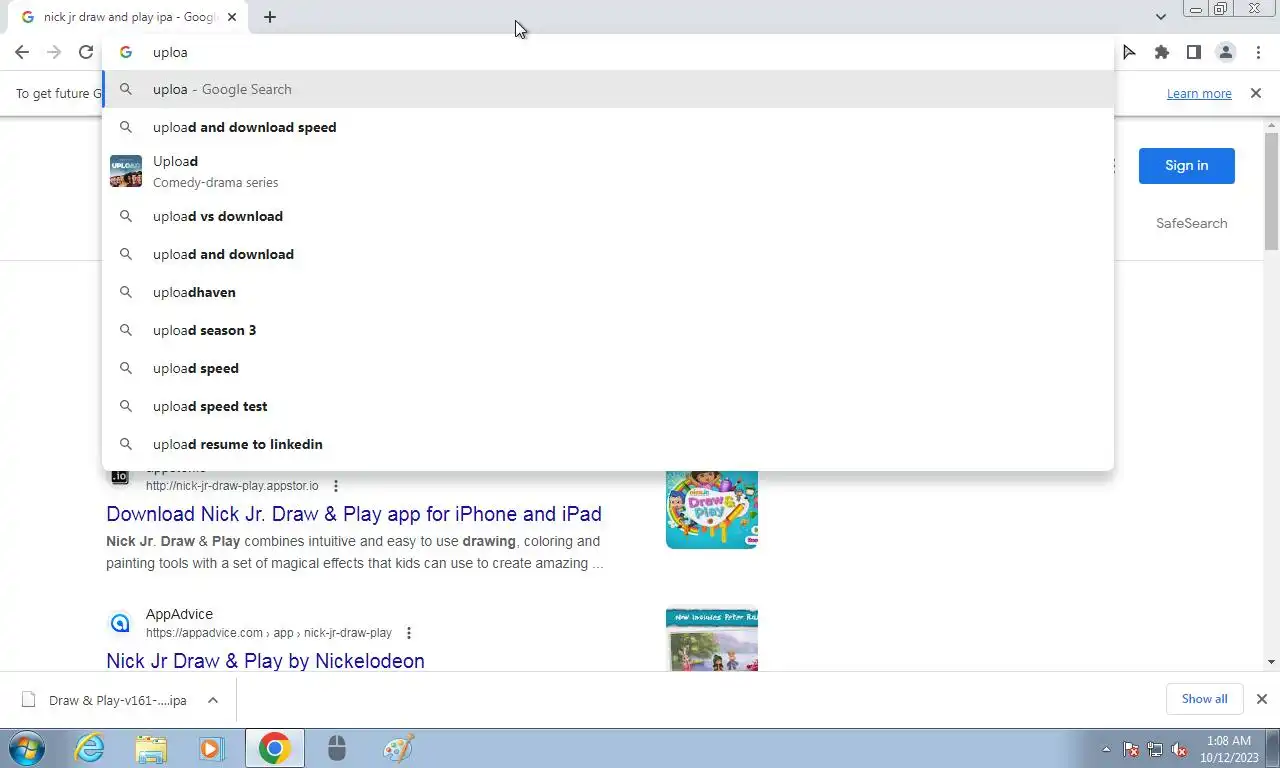Screen dimensions: 1280x768
Task: Expand the download item chevron menu
Action: point(213,700)
